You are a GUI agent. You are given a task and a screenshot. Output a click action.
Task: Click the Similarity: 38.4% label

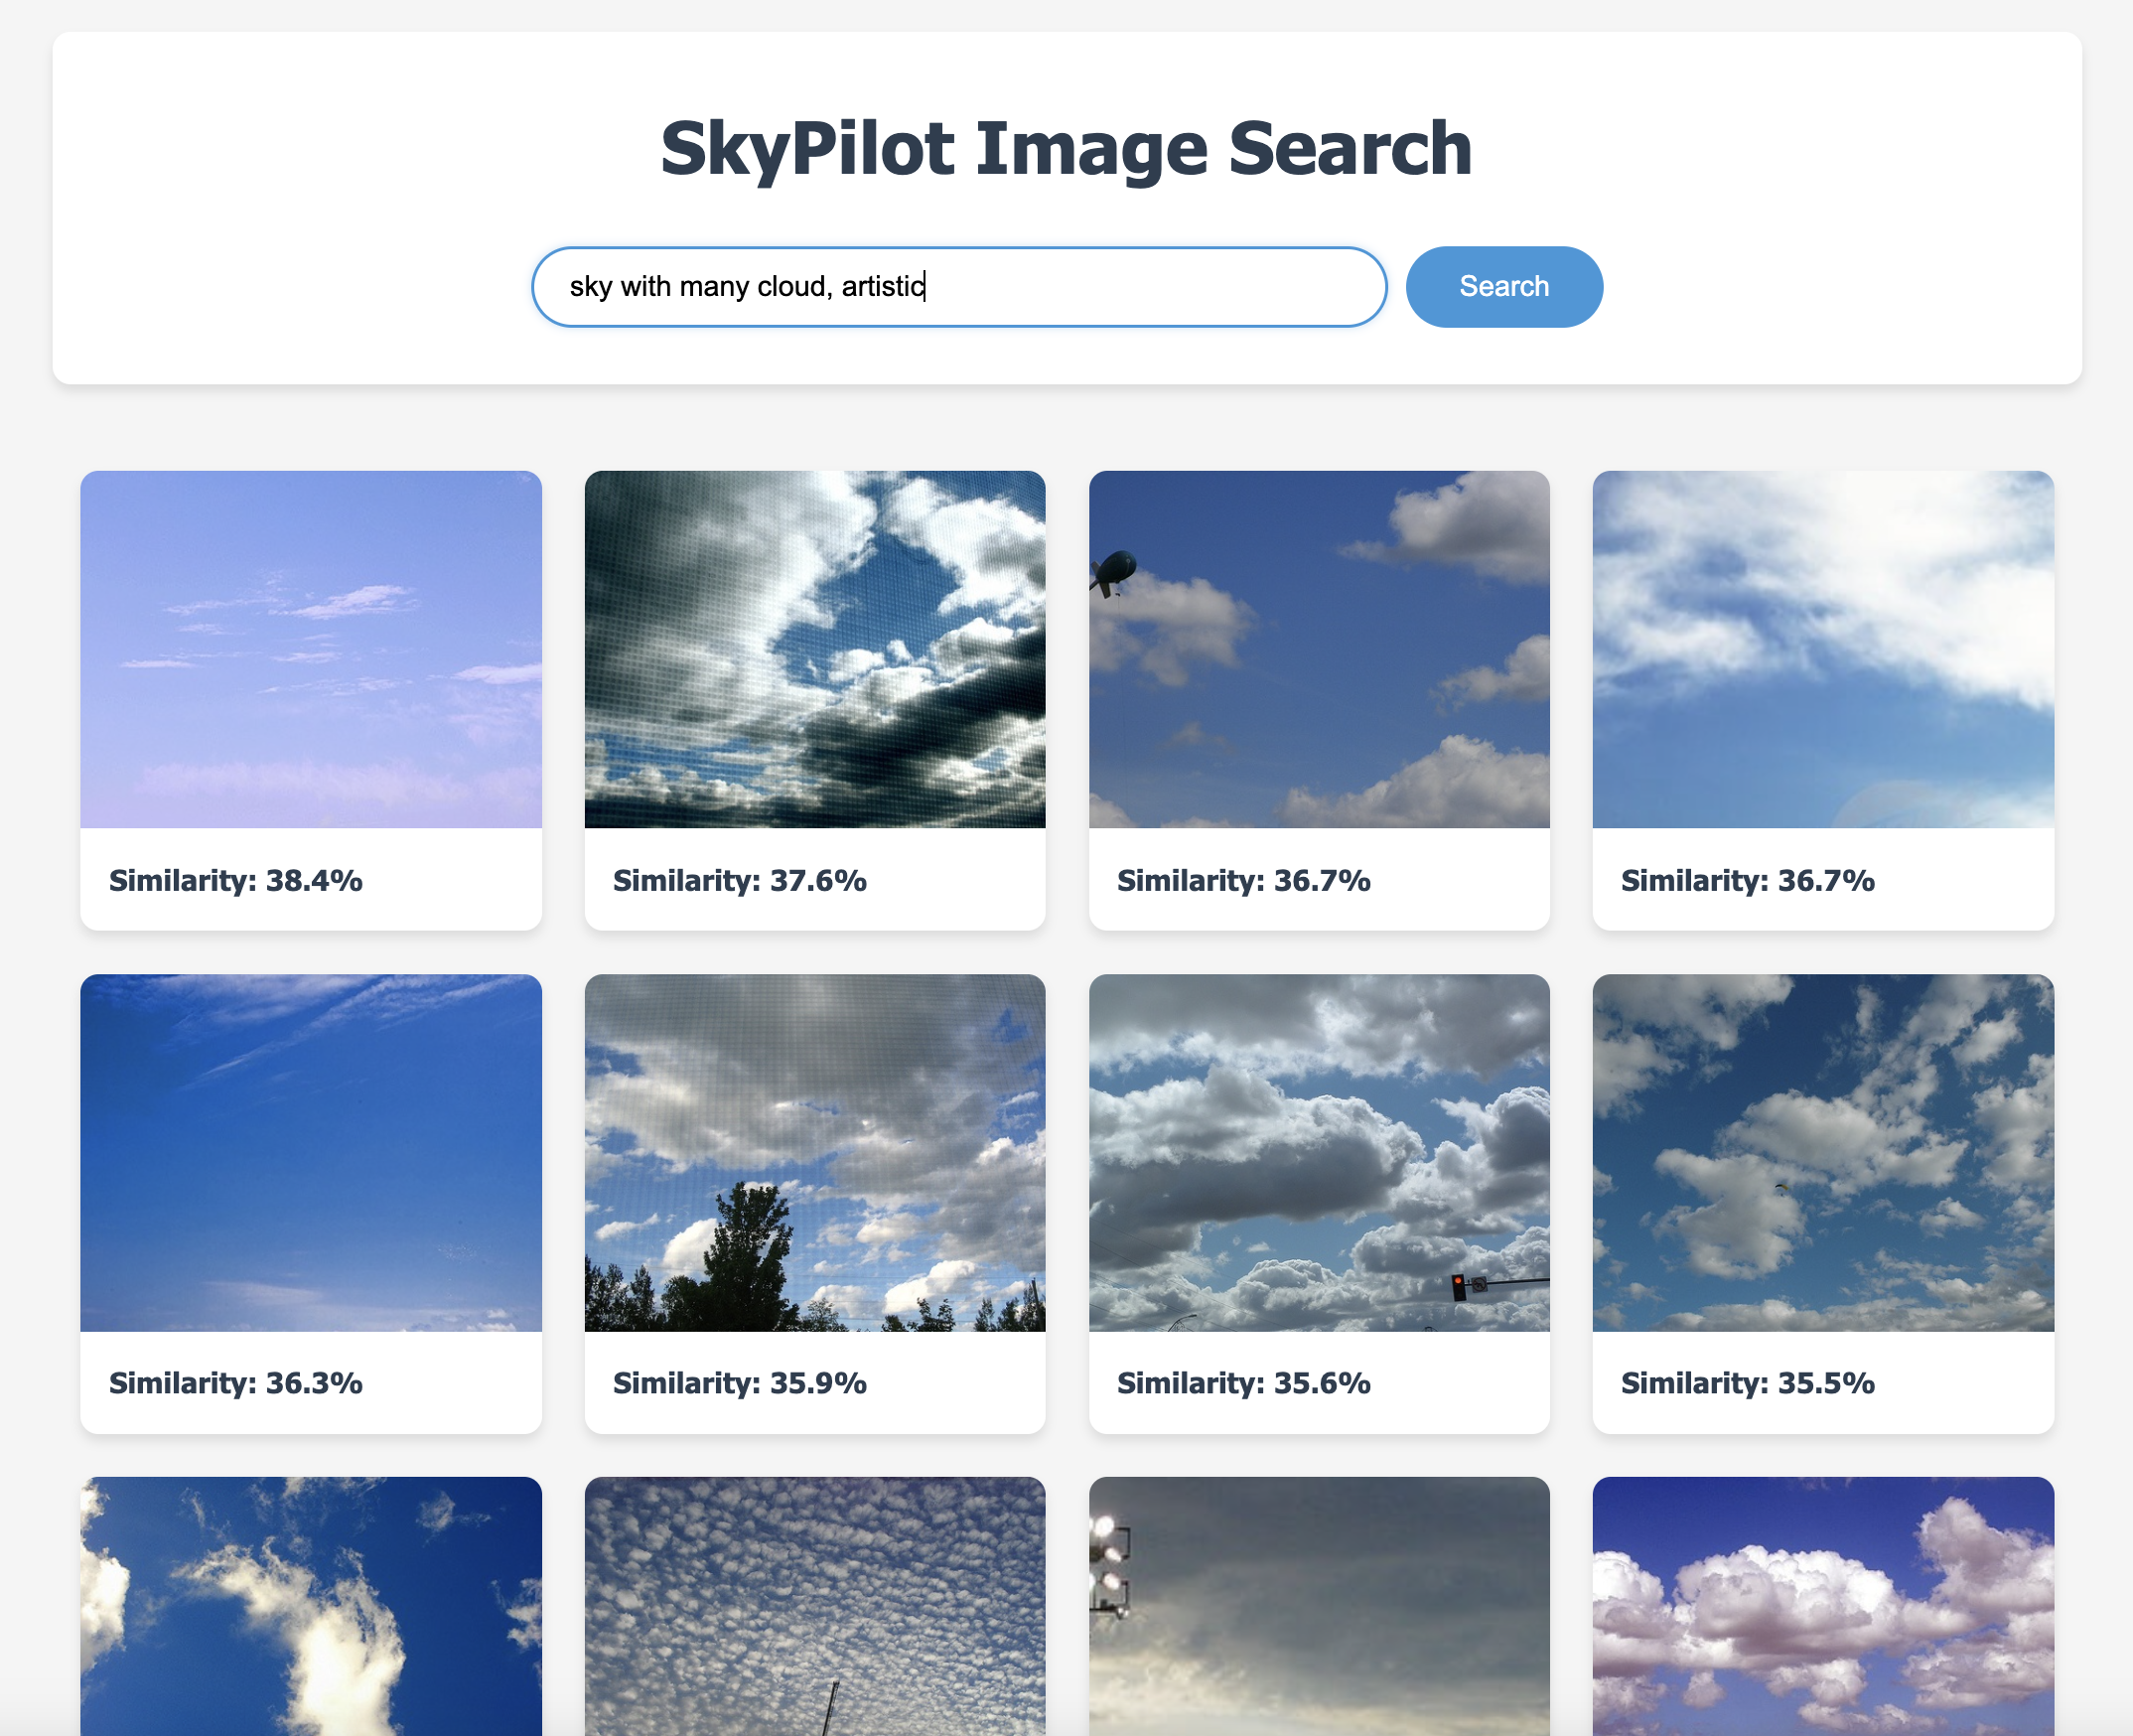pyautogui.click(x=236, y=880)
